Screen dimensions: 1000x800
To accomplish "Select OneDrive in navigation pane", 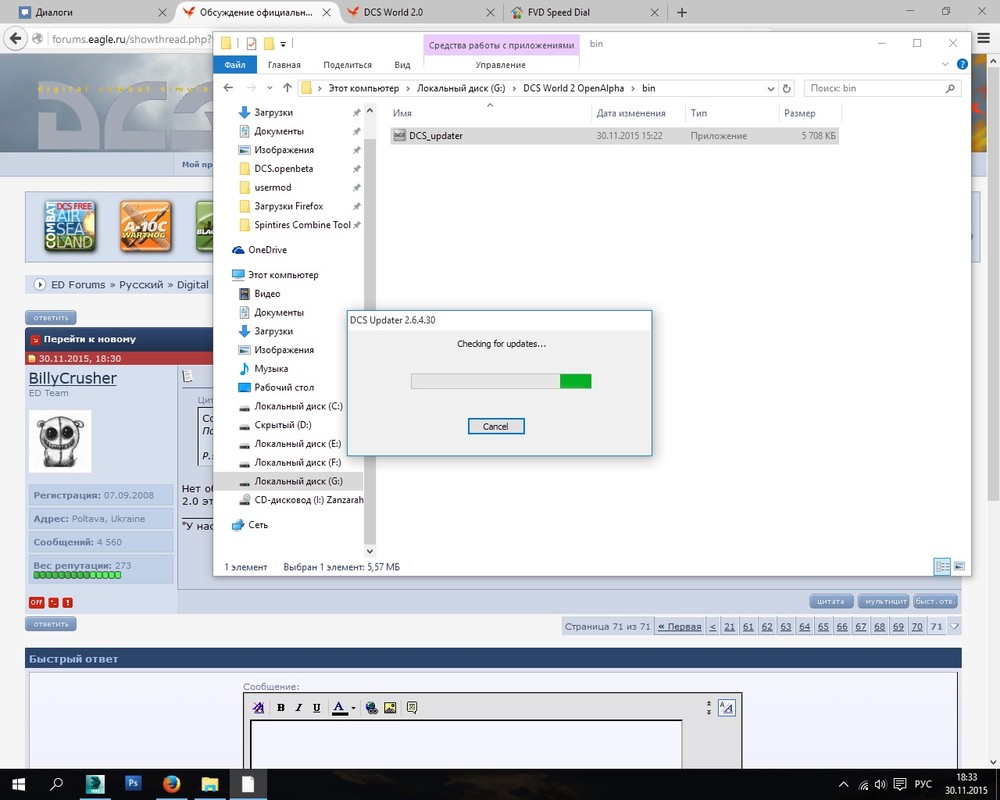I will (267, 249).
